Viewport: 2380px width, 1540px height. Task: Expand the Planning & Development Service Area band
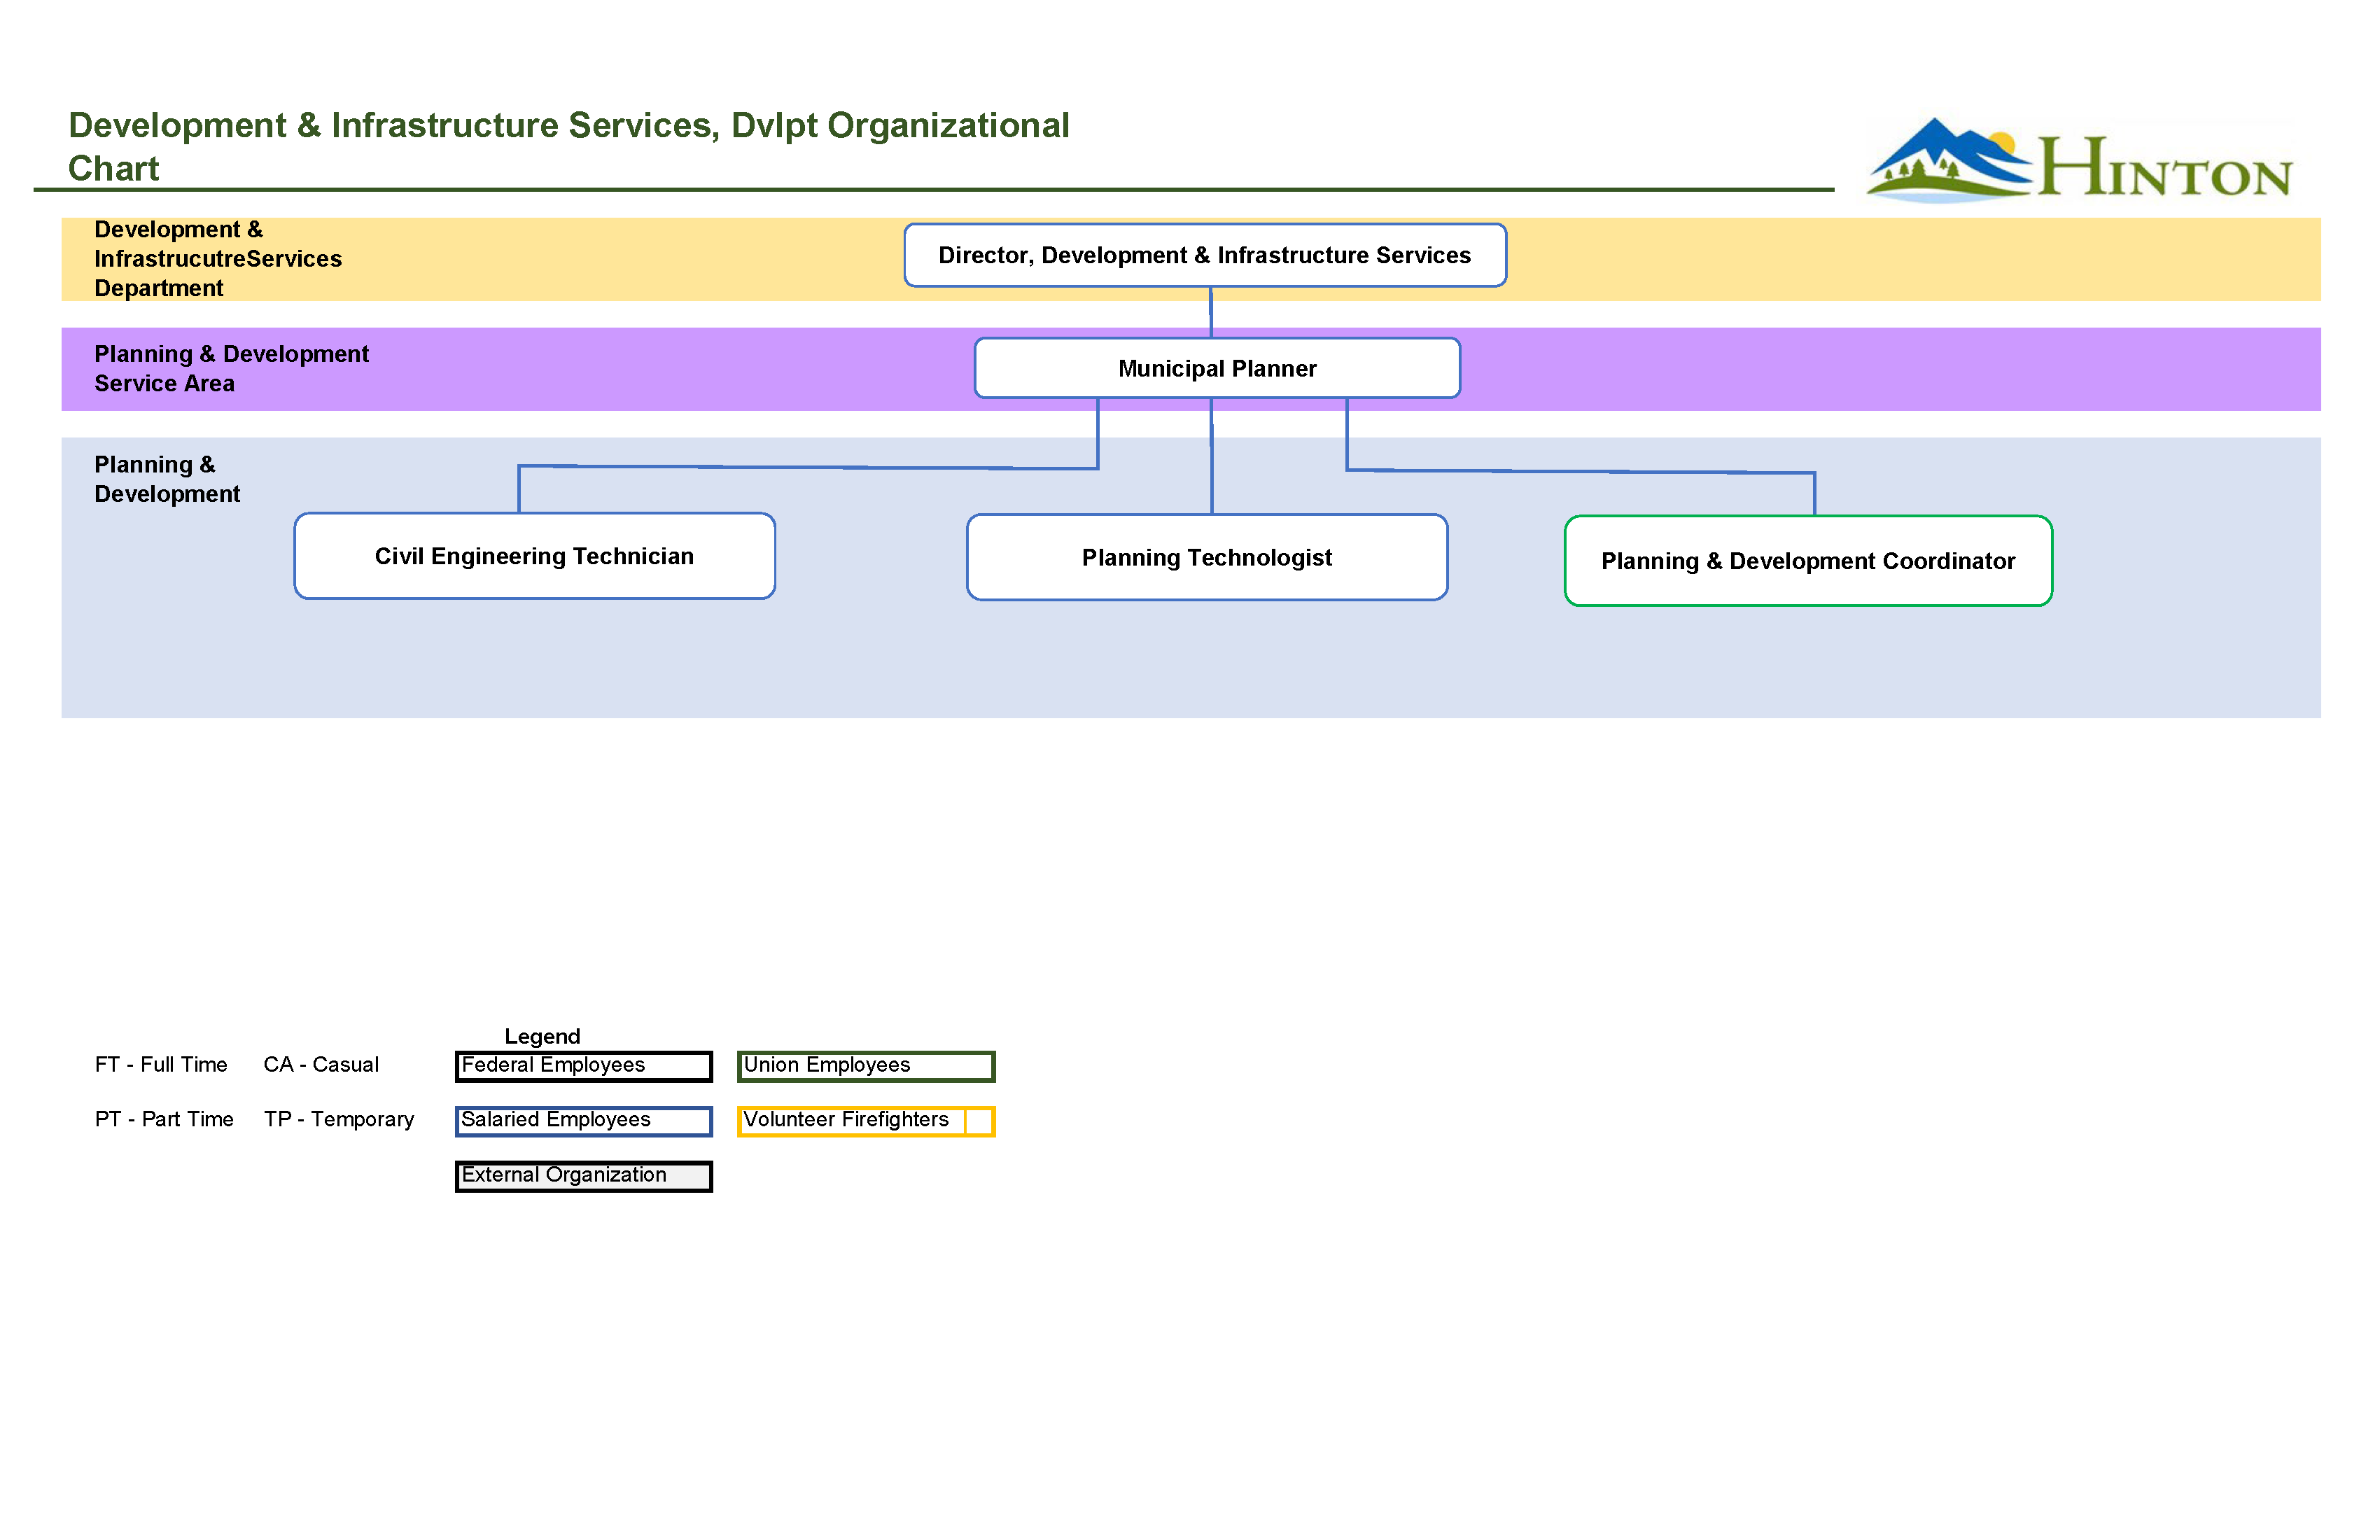(x=230, y=368)
